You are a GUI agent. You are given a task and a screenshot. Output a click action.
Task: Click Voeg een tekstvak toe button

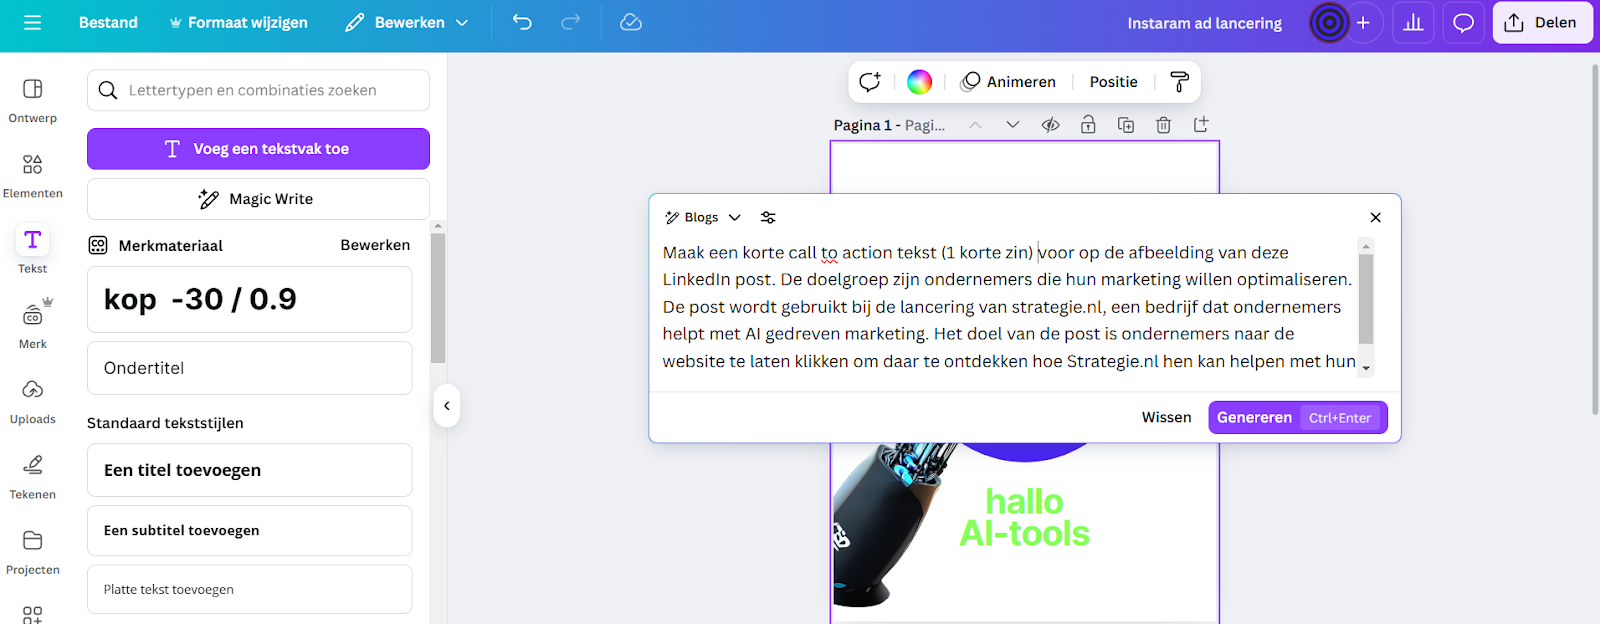[258, 149]
